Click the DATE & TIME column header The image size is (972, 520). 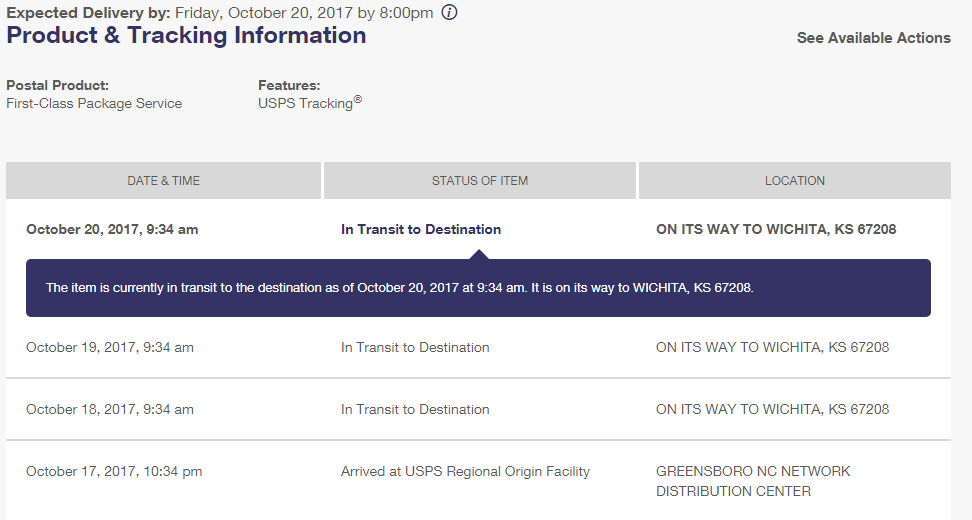(163, 181)
